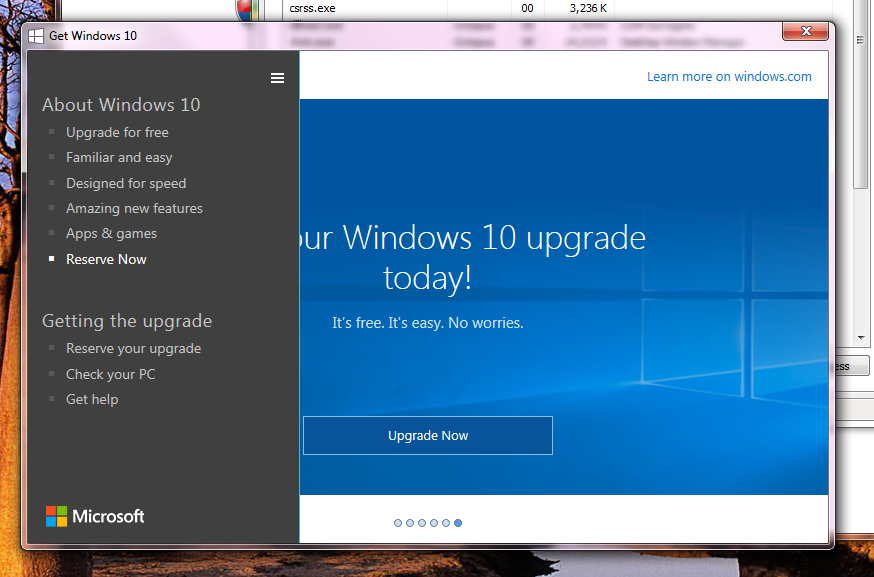Click the Upgrade Now button

tap(428, 435)
